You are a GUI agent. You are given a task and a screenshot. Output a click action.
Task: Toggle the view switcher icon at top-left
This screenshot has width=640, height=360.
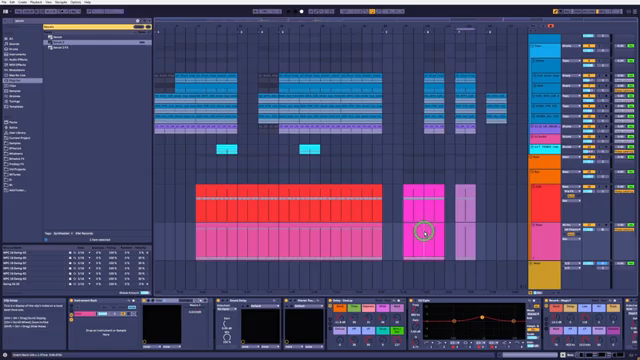click(6, 11)
